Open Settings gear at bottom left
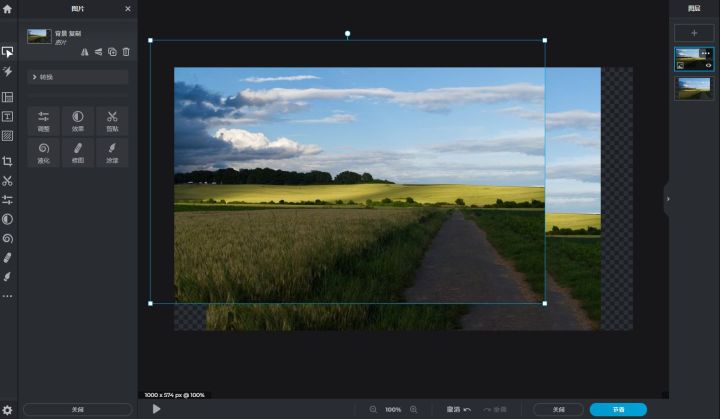720x419 pixels. [7, 410]
